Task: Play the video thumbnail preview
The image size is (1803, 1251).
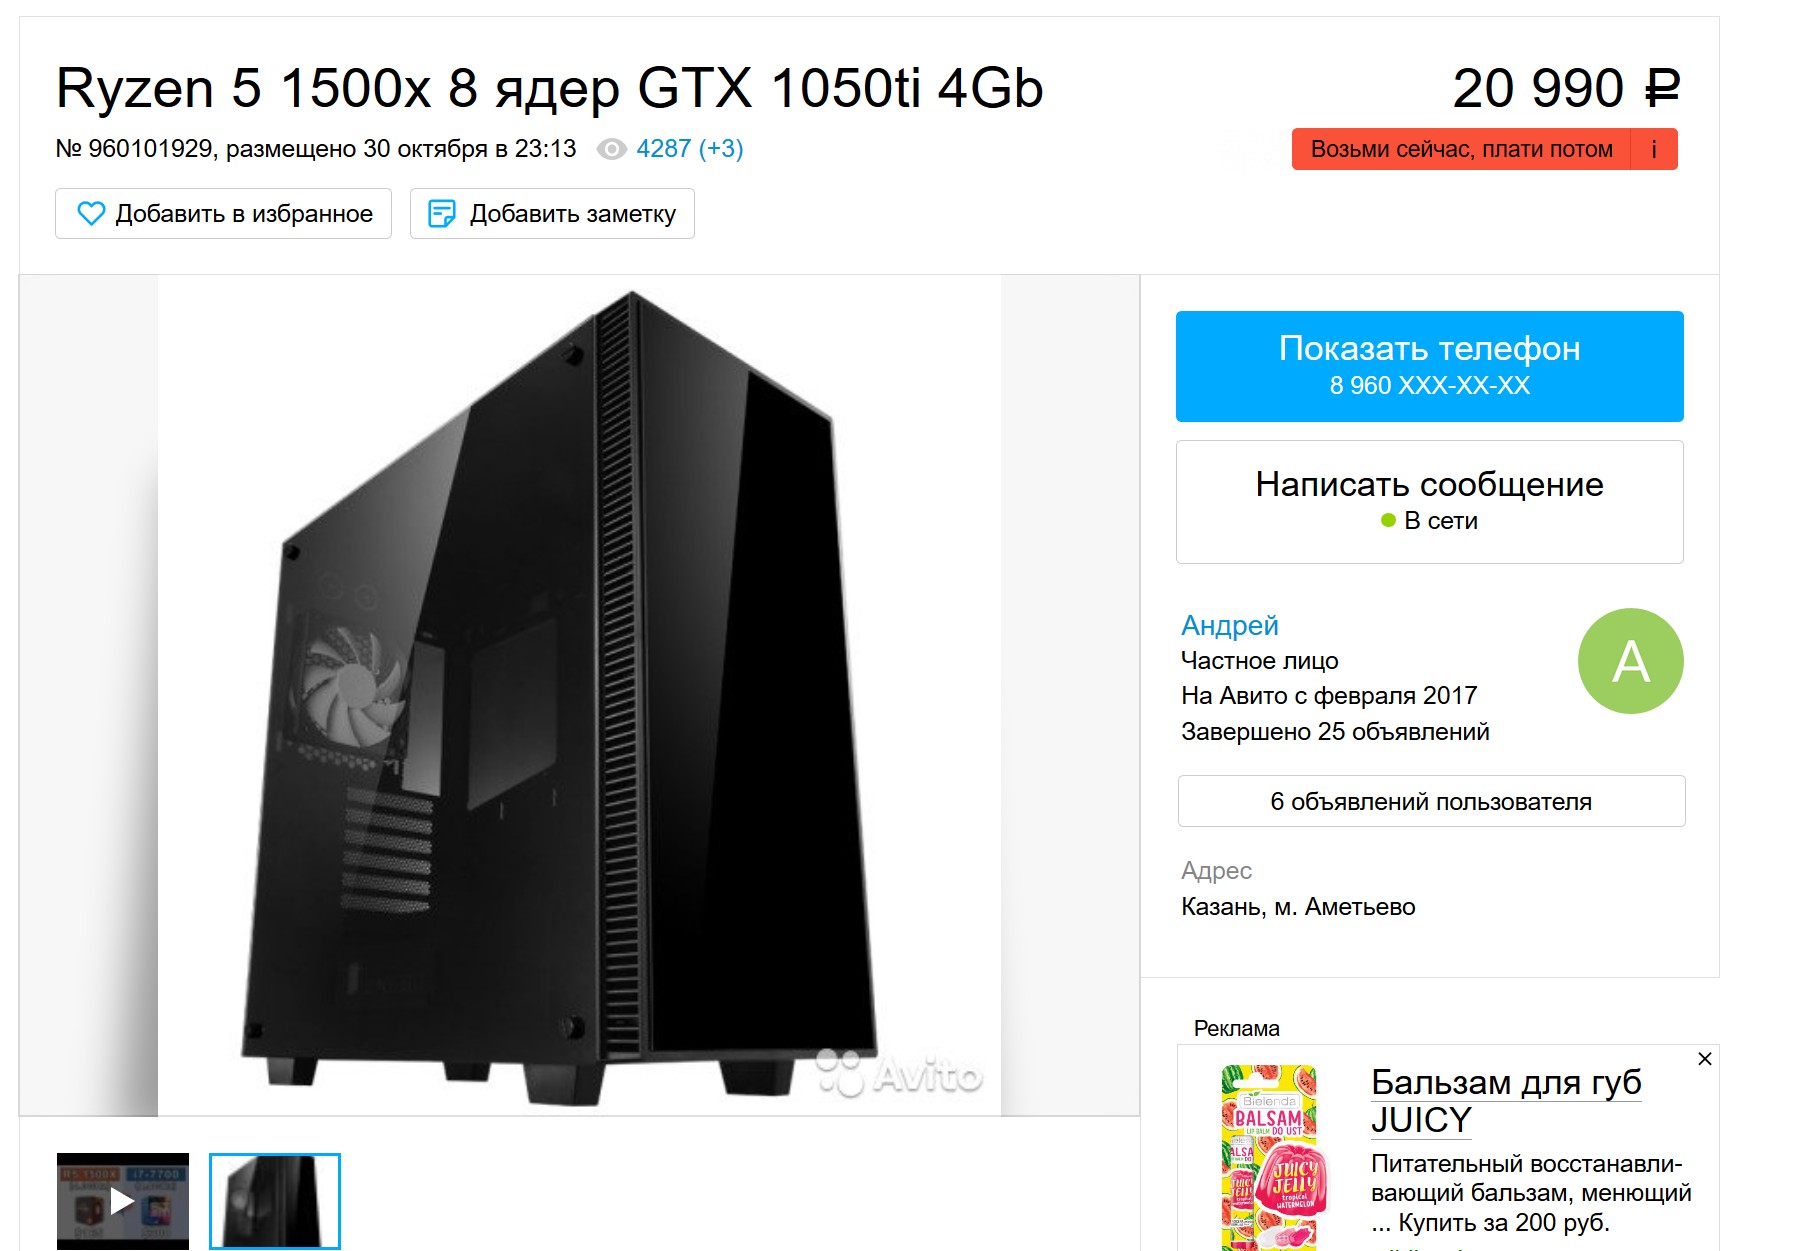Action: (123, 1201)
